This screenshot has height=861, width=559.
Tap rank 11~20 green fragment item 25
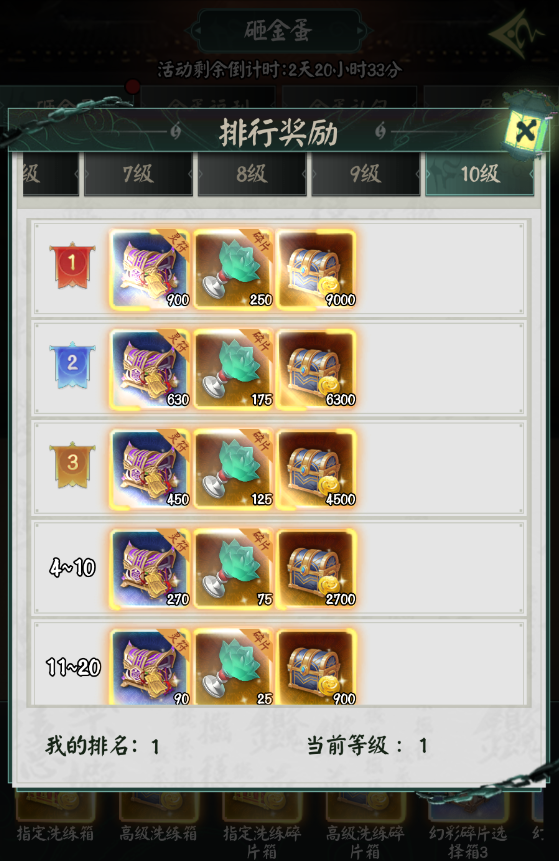[233, 667]
